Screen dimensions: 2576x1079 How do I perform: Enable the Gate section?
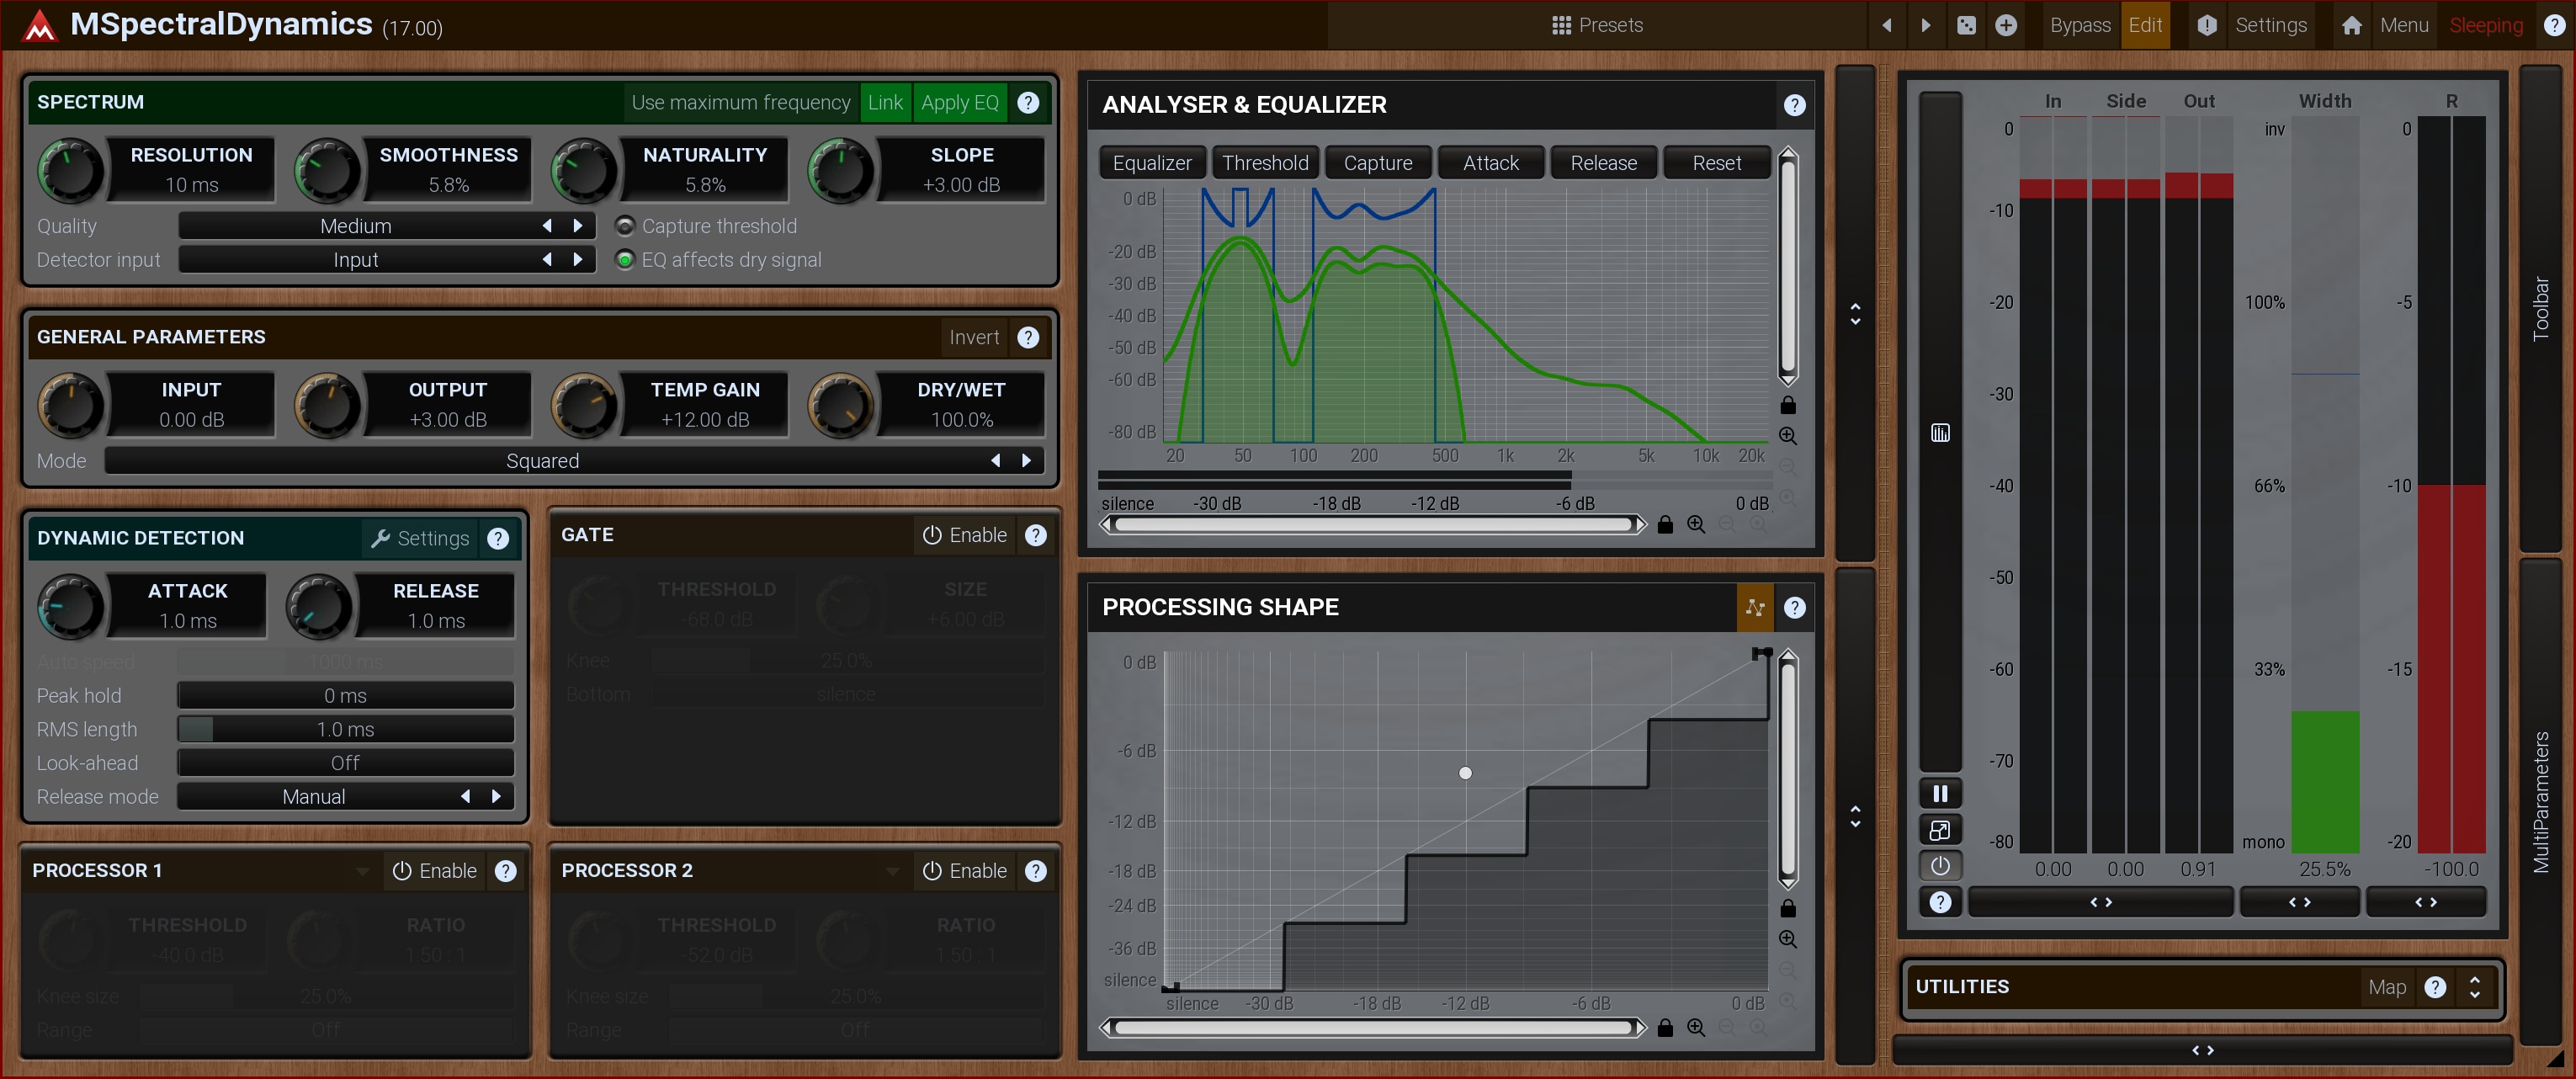(x=964, y=535)
